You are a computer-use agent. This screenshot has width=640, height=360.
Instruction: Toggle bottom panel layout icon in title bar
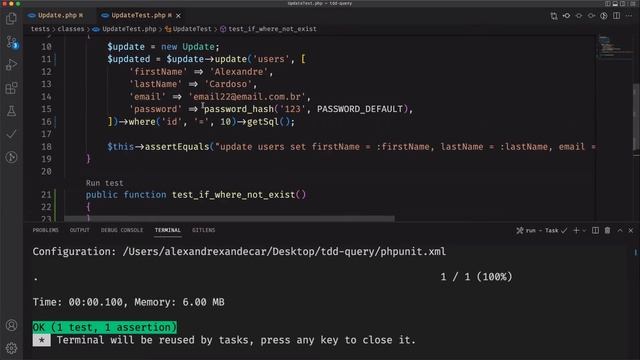pos(615,4)
